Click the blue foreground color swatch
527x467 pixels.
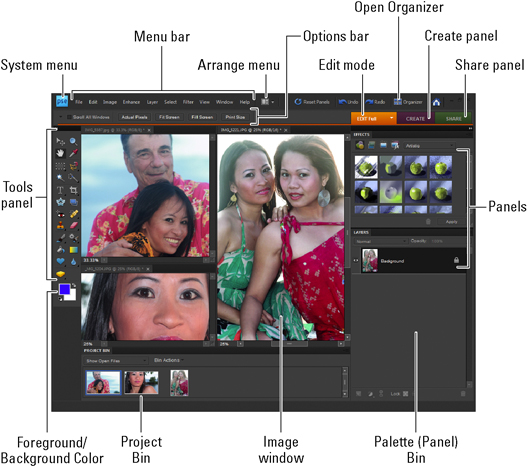coord(64,289)
